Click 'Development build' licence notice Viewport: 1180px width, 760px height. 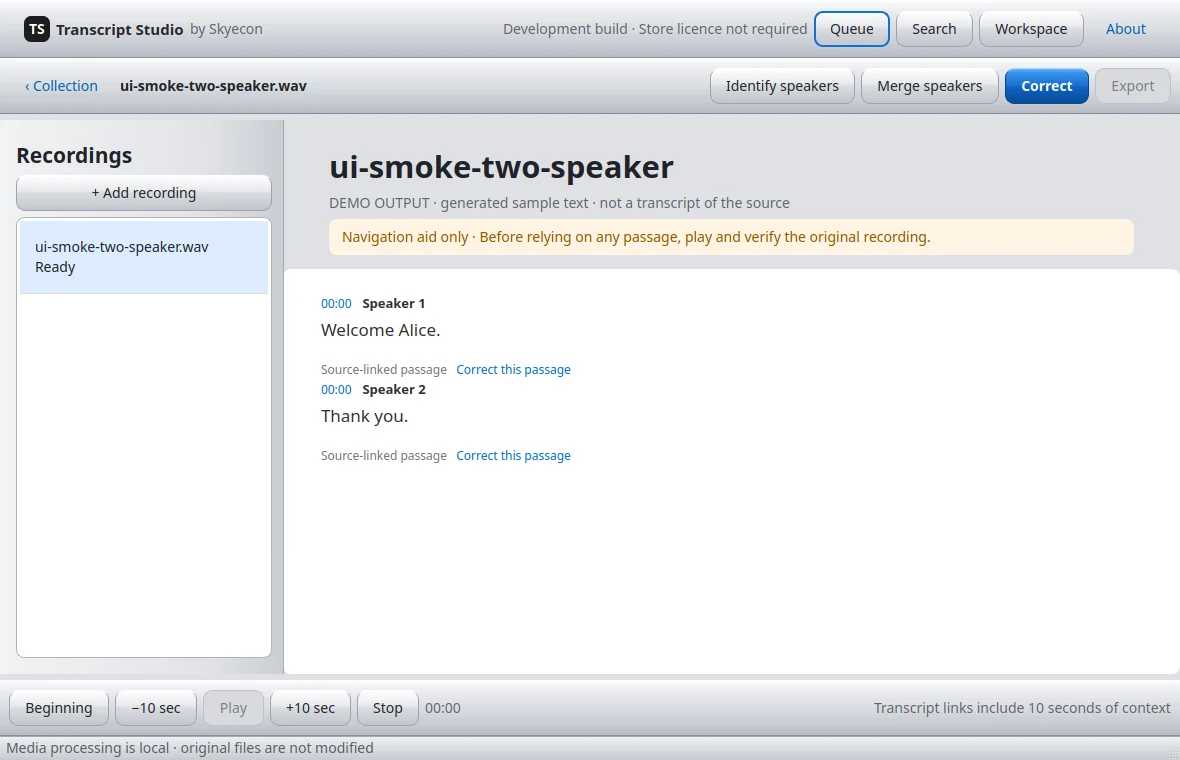click(655, 29)
